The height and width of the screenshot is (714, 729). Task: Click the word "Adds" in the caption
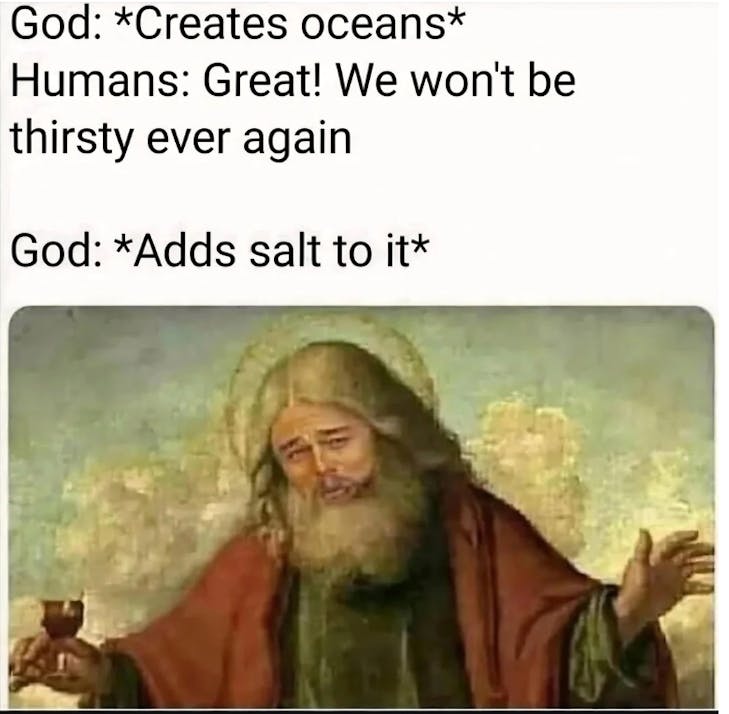click(185, 251)
